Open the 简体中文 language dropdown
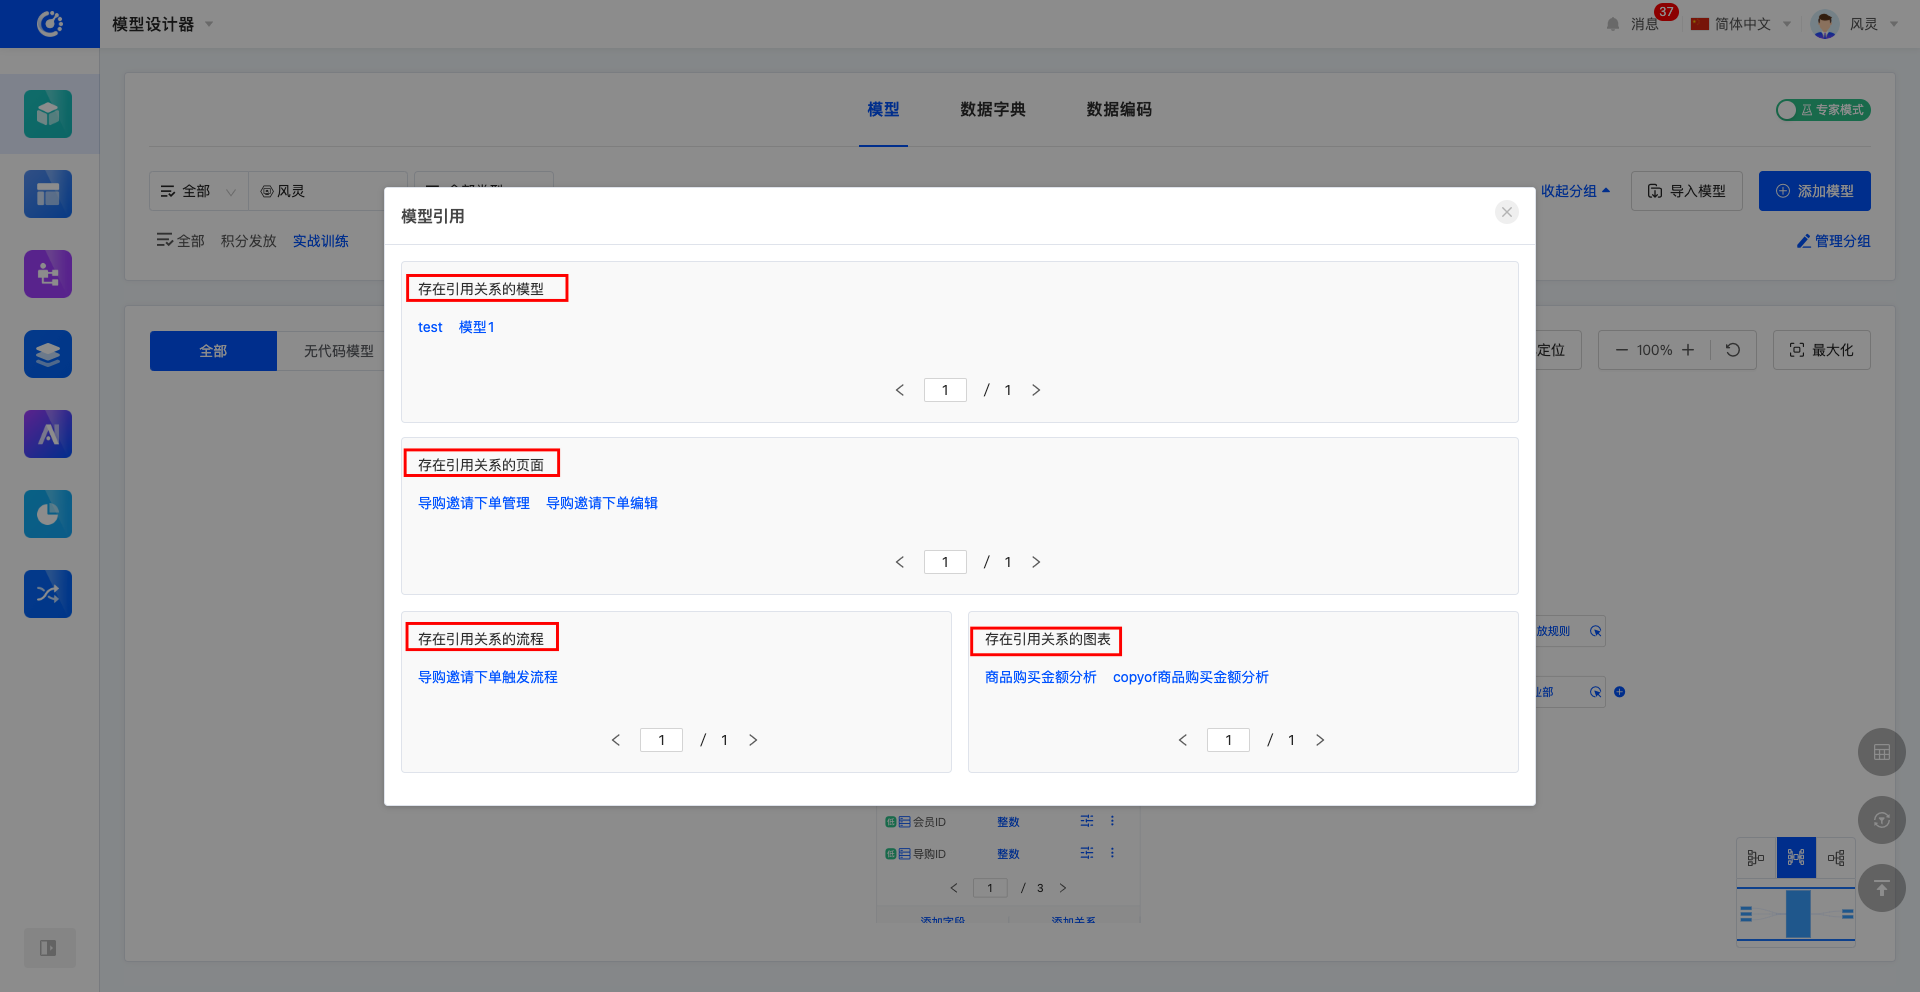This screenshot has width=1920, height=992. 1741,24
